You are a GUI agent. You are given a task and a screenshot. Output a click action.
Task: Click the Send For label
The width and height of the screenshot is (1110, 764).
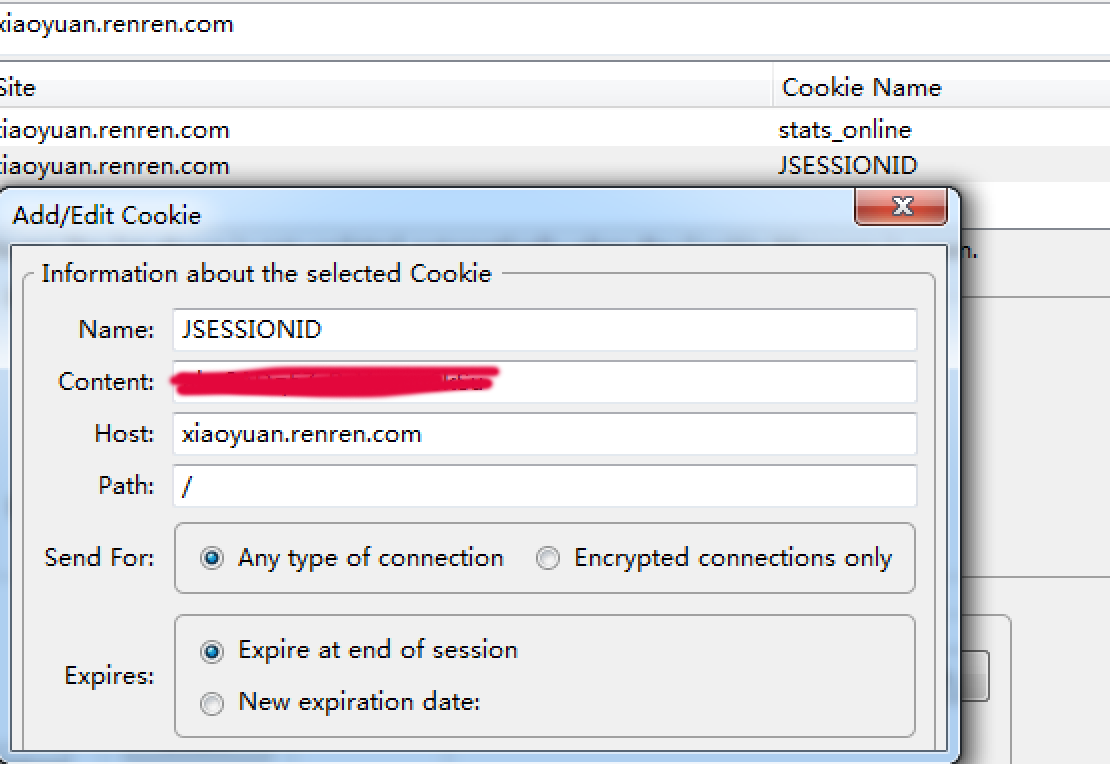pos(99,558)
